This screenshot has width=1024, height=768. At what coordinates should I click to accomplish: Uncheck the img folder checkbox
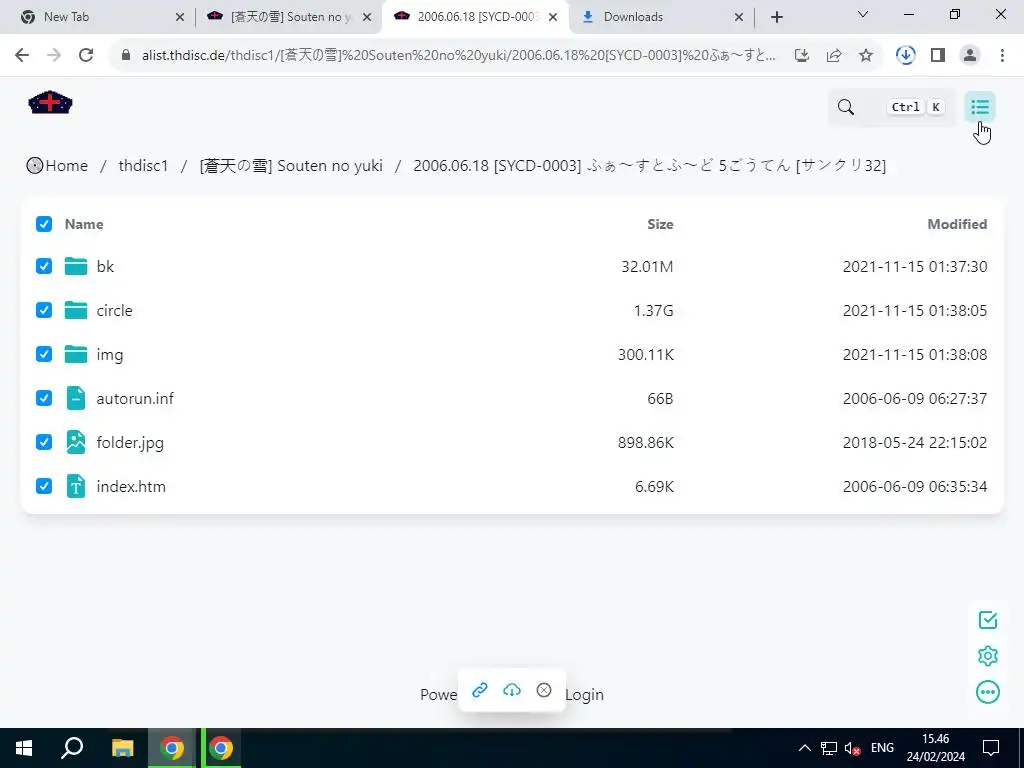point(44,354)
